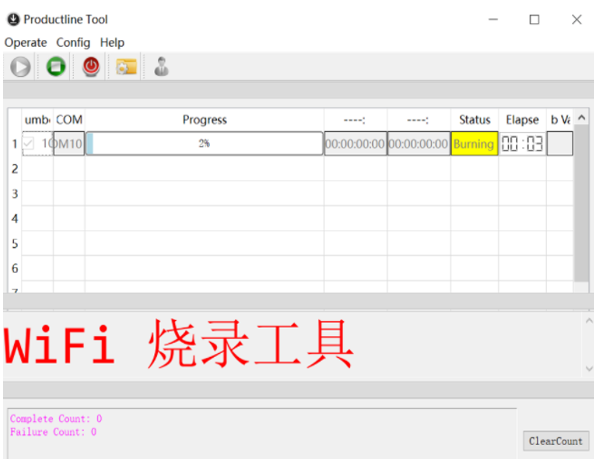Open the Help menu
The width and height of the screenshot is (597, 462).
pos(112,42)
